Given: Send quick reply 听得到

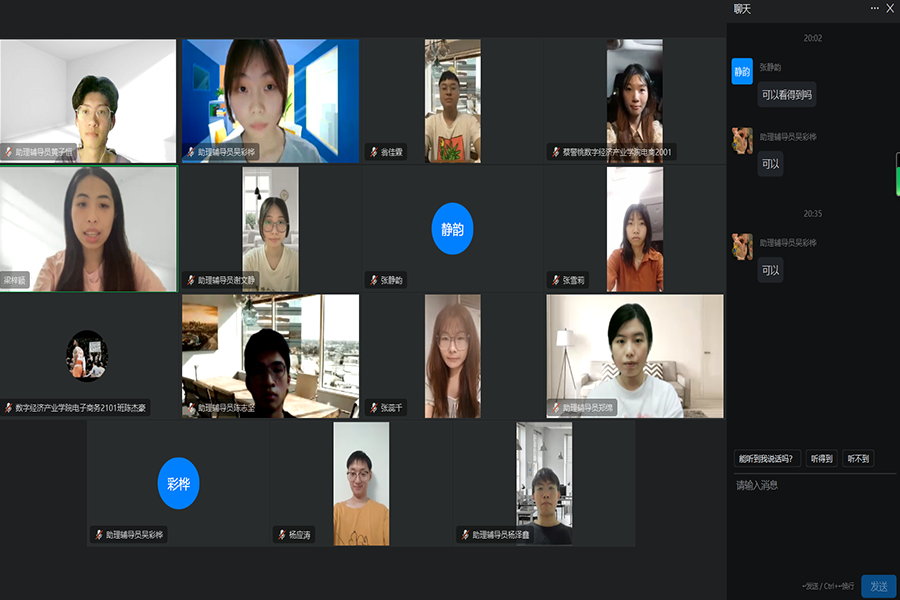Looking at the screenshot, I should tap(821, 458).
